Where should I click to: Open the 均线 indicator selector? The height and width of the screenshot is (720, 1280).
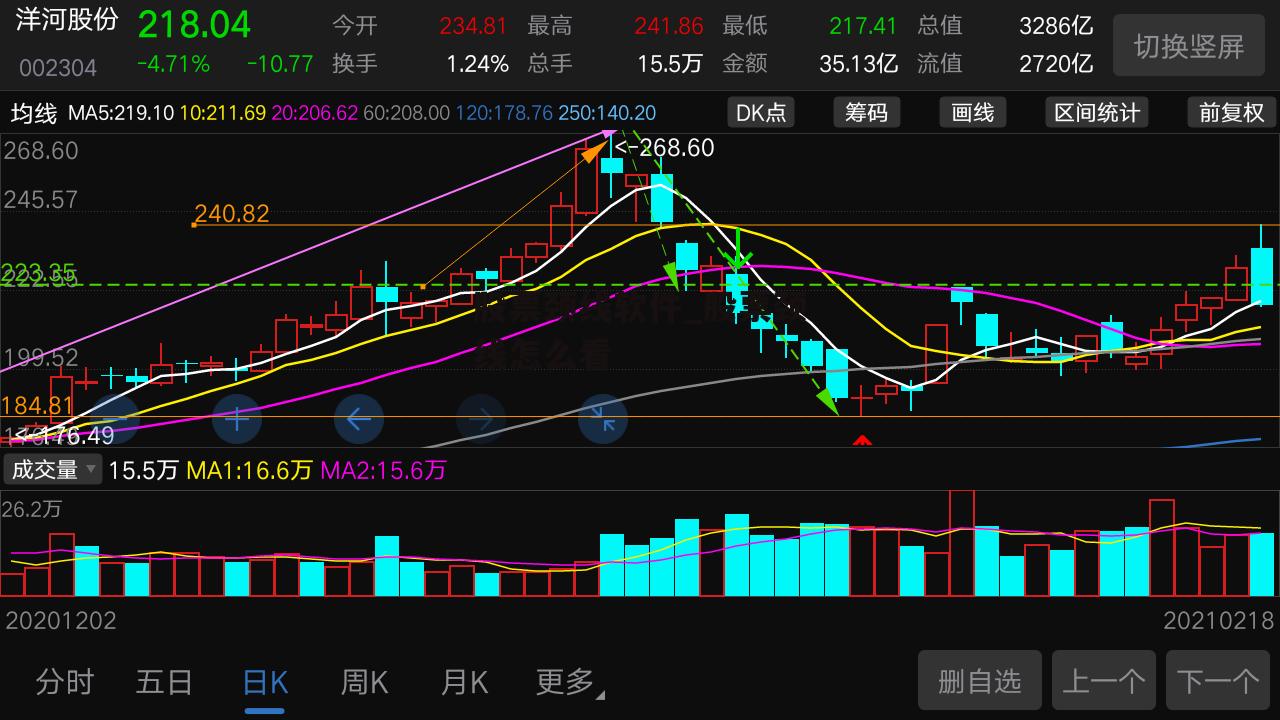click(x=33, y=113)
